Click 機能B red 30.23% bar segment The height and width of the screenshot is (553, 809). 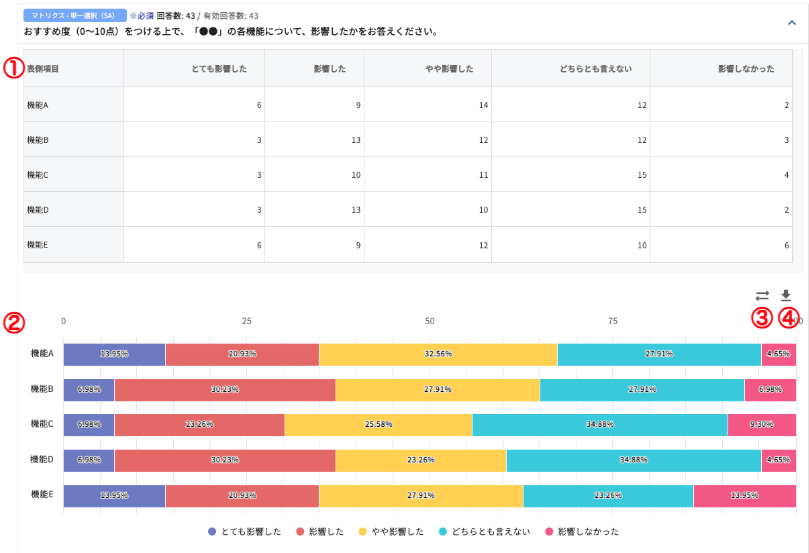[225, 389]
